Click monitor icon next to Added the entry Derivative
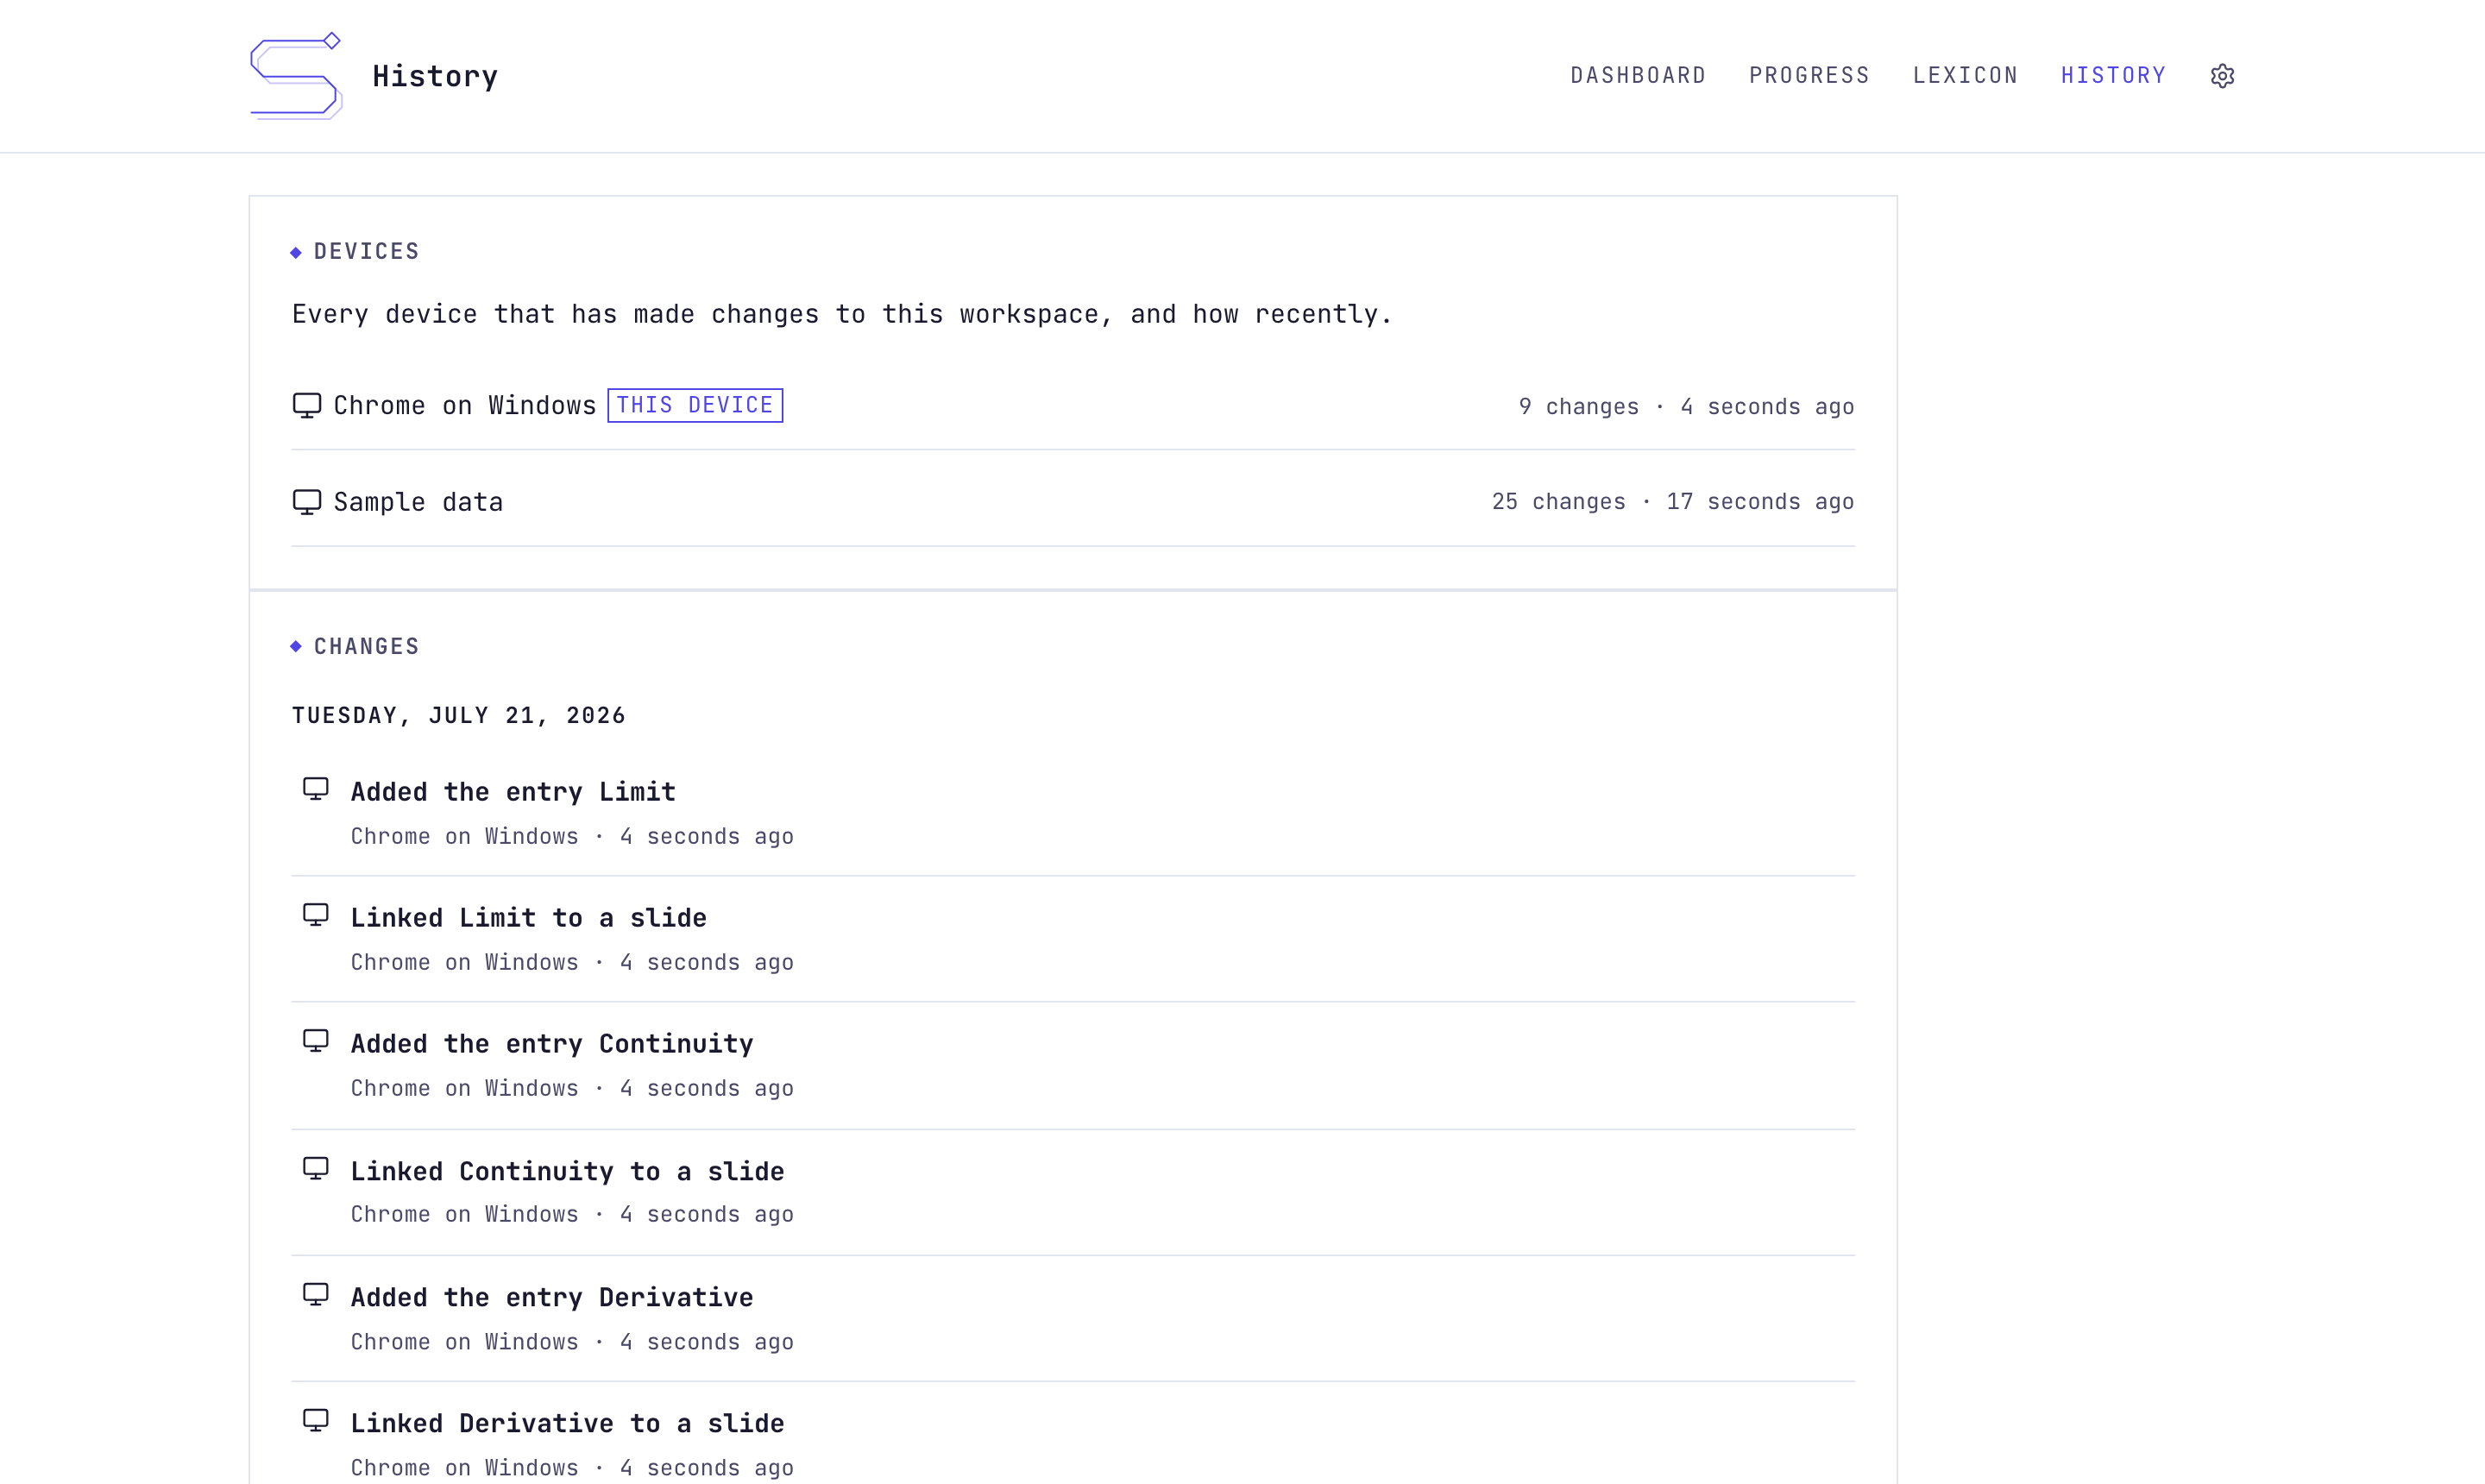The width and height of the screenshot is (2485, 1484). (316, 1295)
